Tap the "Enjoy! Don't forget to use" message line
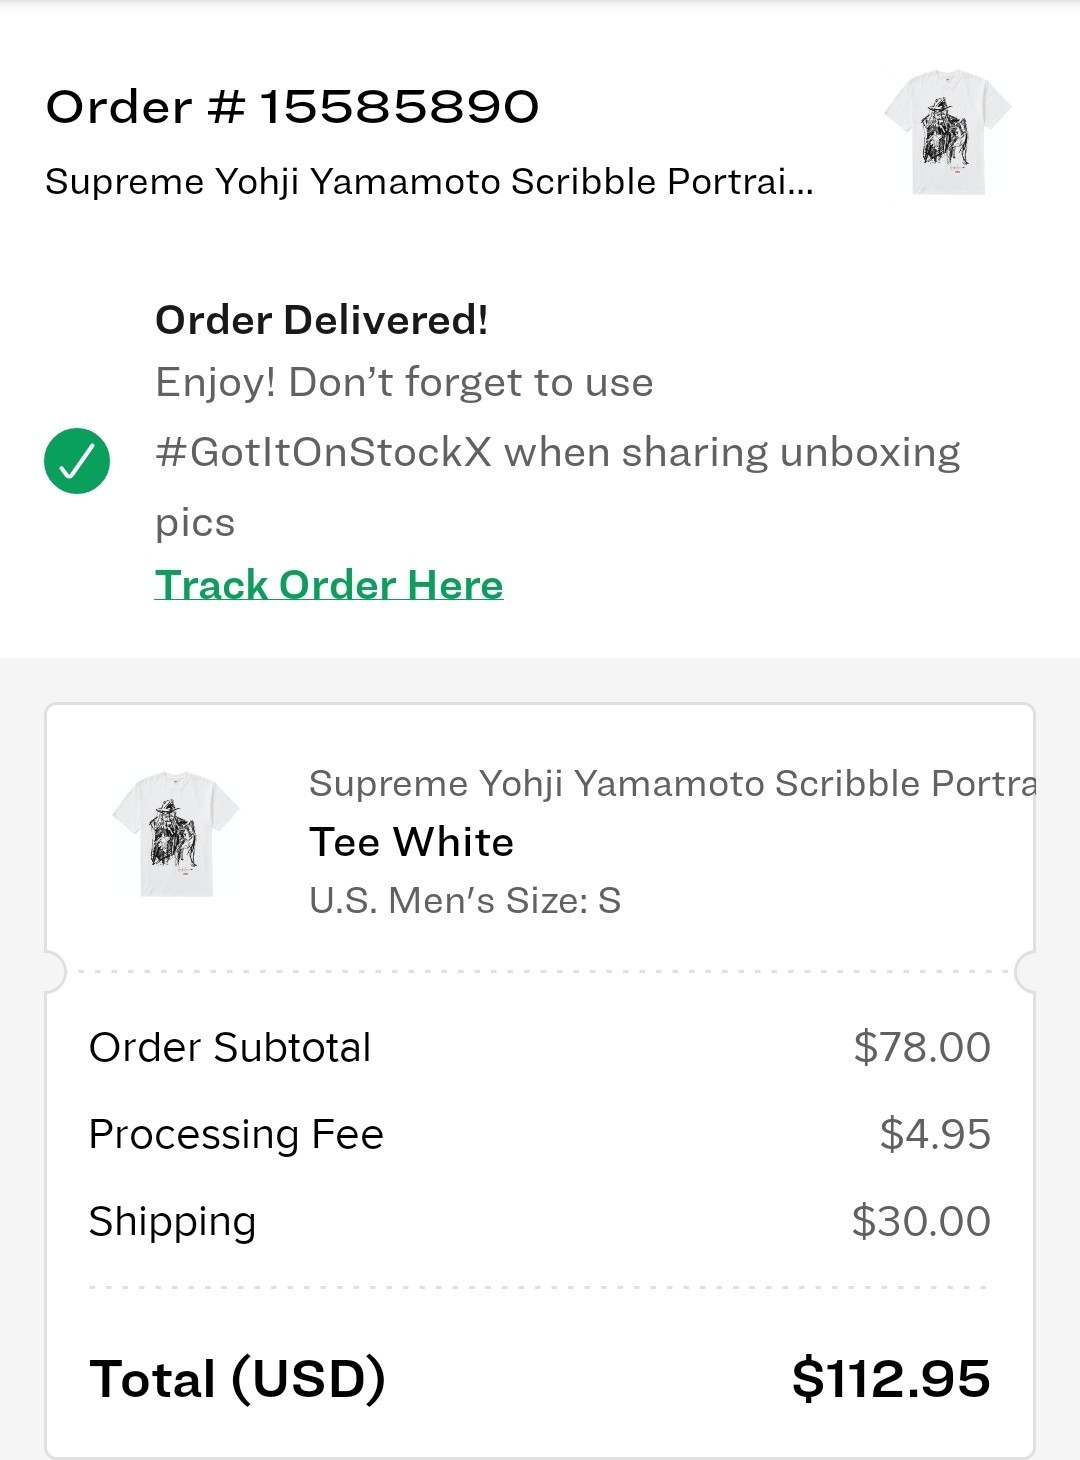This screenshot has width=1080, height=1460. point(404,382)
